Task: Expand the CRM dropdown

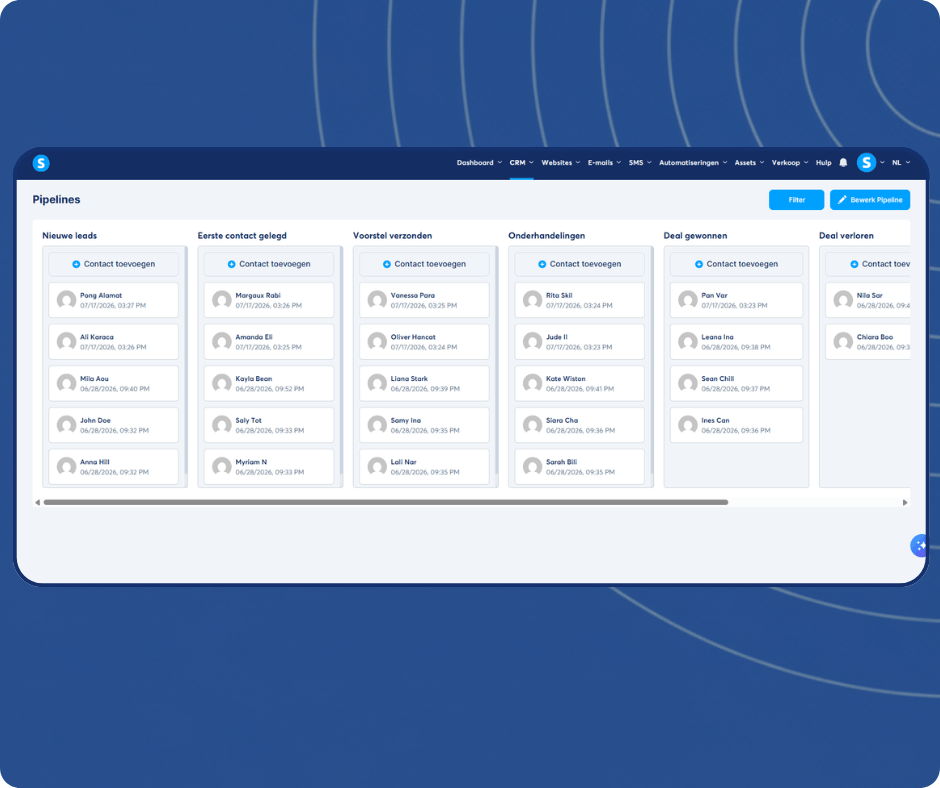Action: point(521,163)
